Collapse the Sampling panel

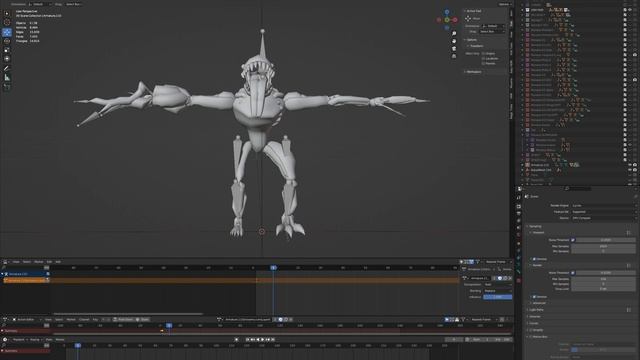[x=535, y=226]
